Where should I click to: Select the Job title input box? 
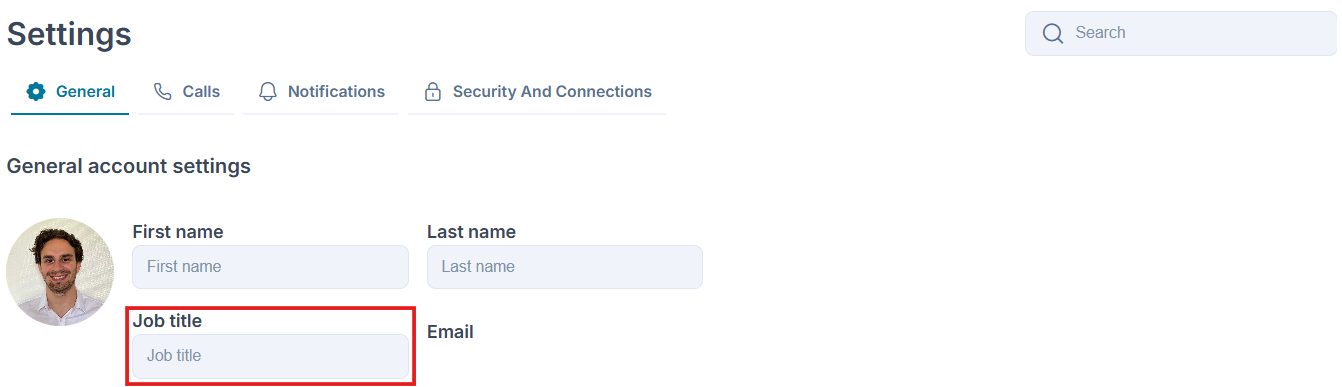click(270, 356)
